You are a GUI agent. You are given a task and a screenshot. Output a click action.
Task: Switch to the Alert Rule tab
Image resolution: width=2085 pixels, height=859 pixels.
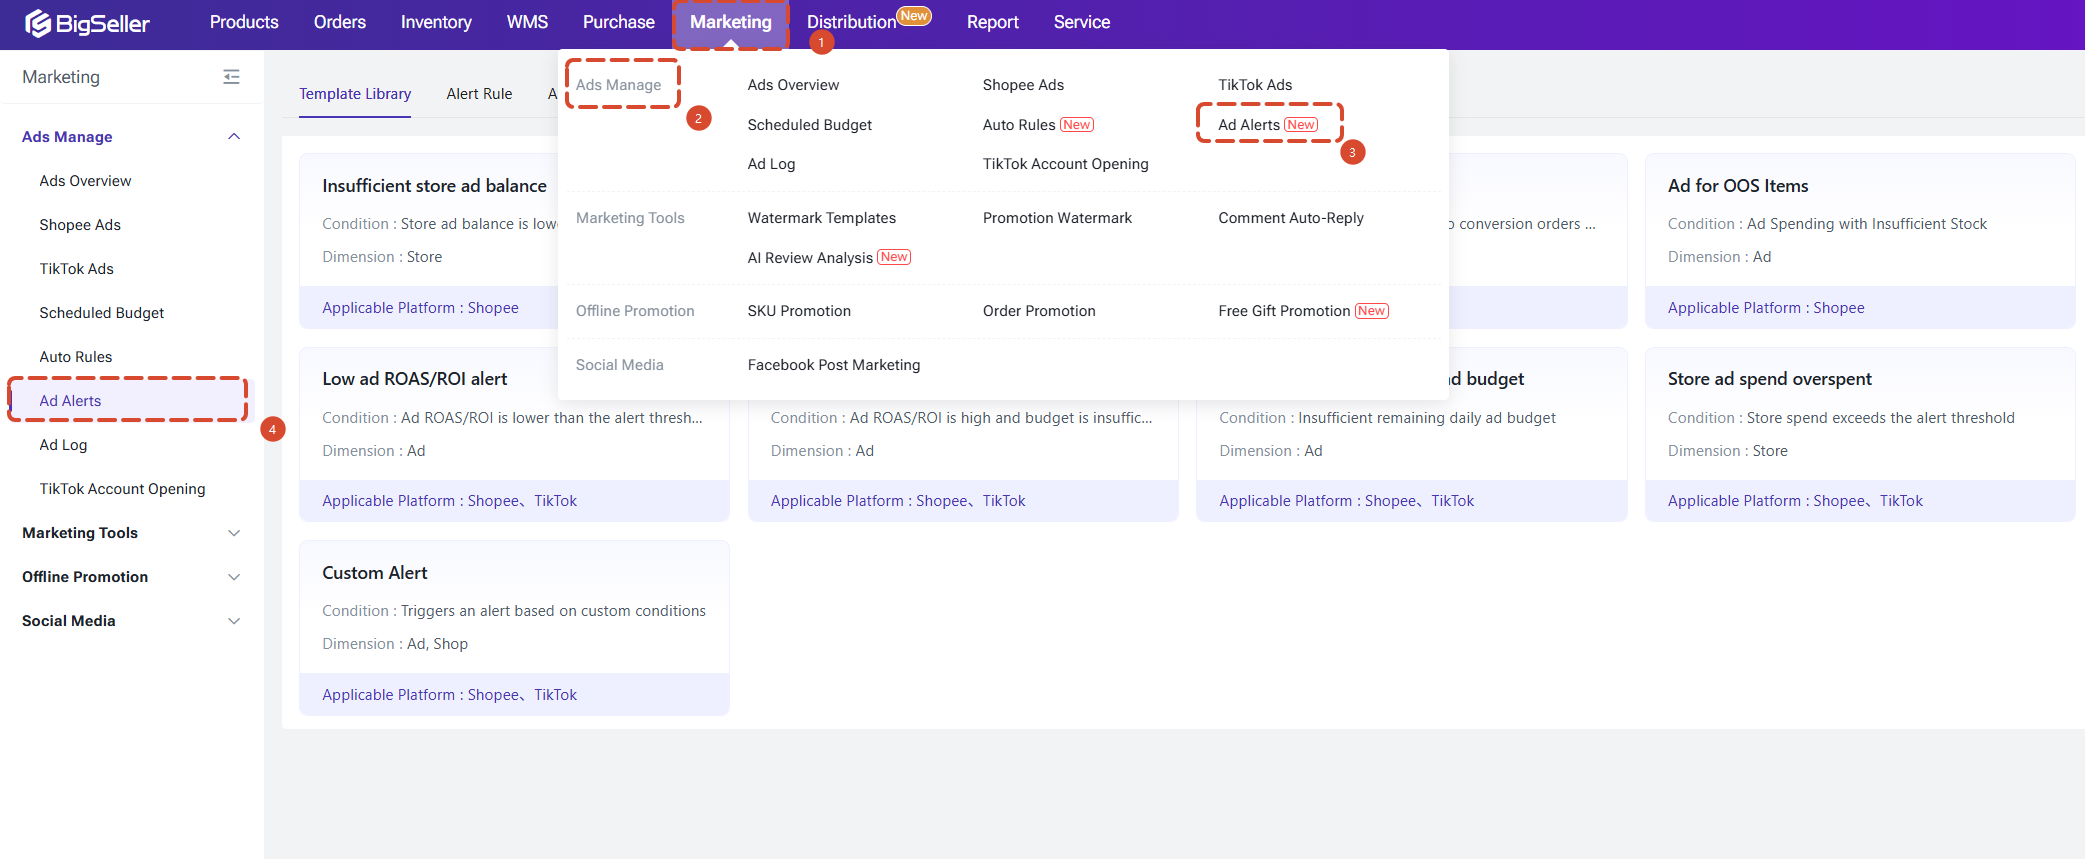479,94
